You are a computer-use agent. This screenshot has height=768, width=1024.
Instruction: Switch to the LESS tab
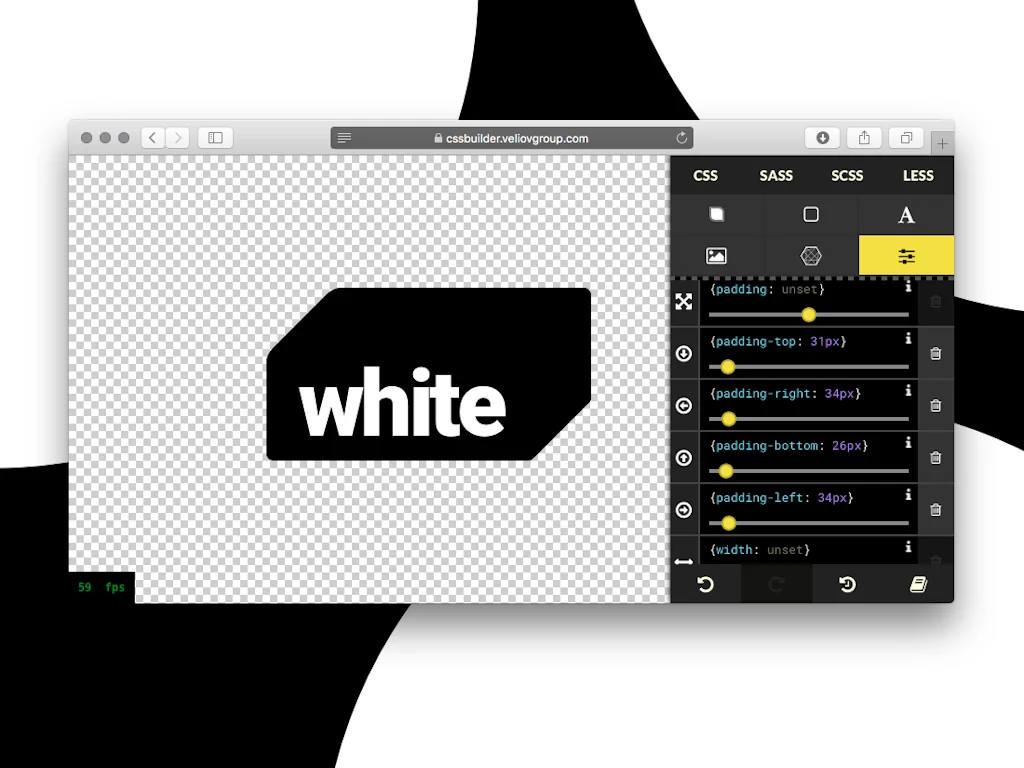pos(918,175)
